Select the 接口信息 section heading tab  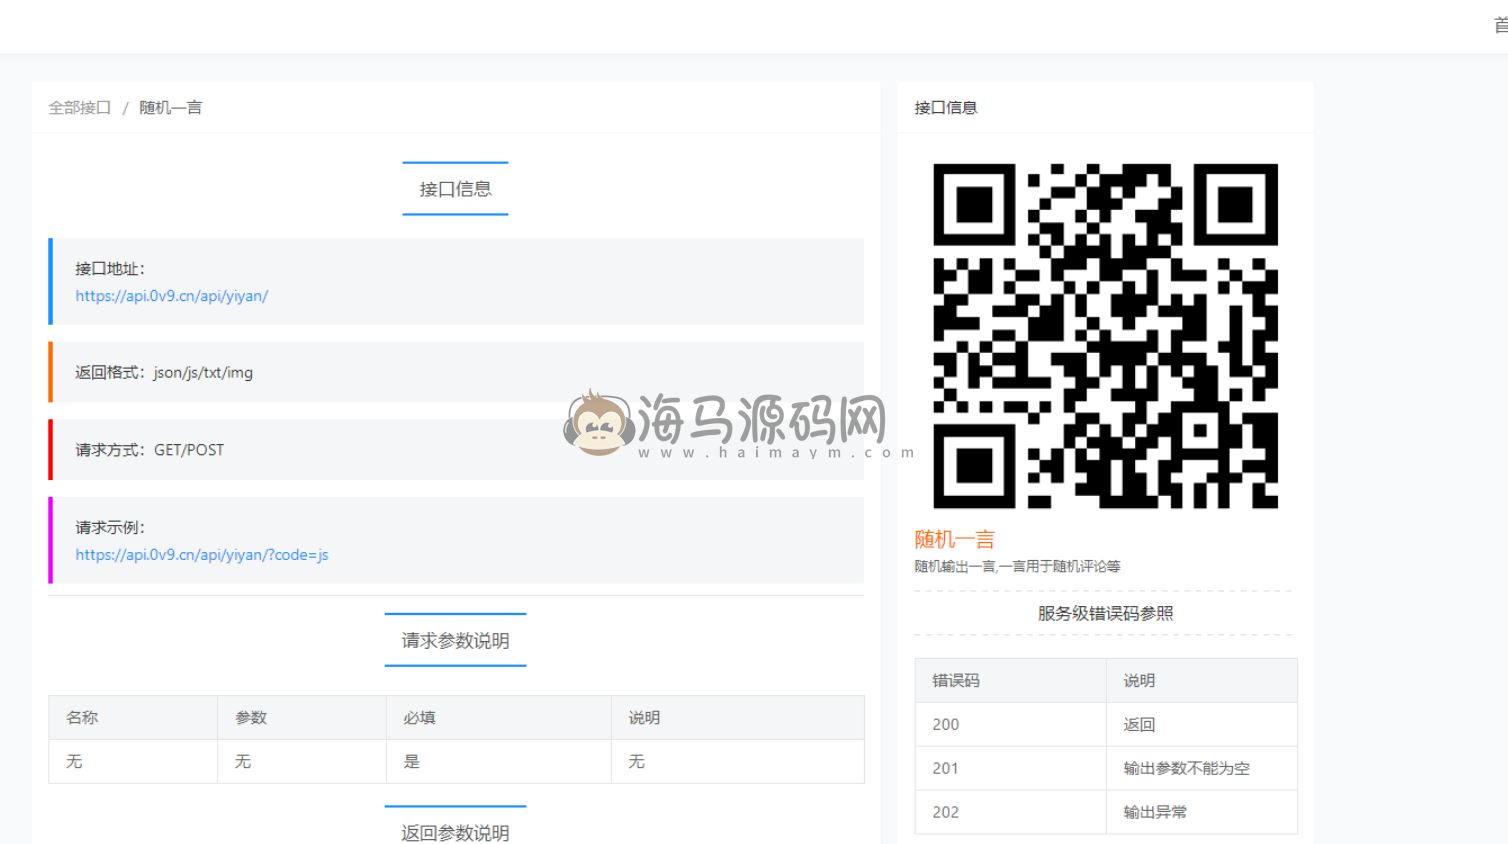tap(455, 189)
